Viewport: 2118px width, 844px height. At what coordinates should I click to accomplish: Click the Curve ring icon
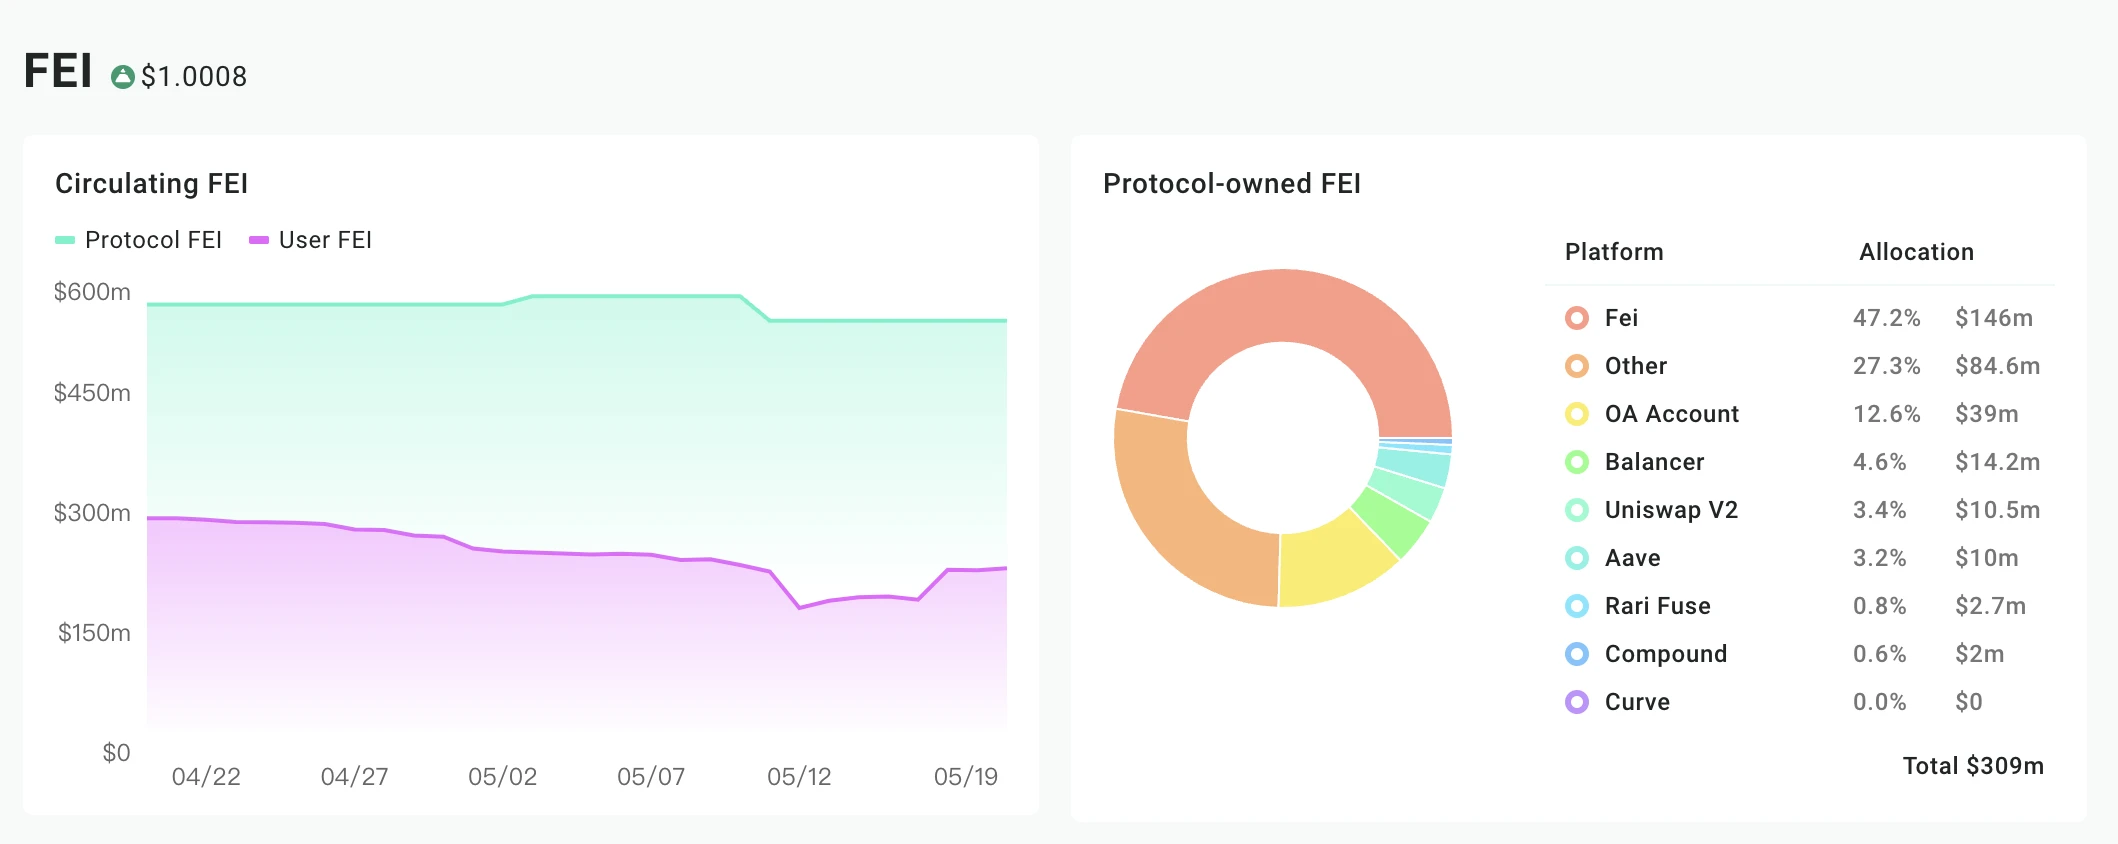pos(1577,702)
